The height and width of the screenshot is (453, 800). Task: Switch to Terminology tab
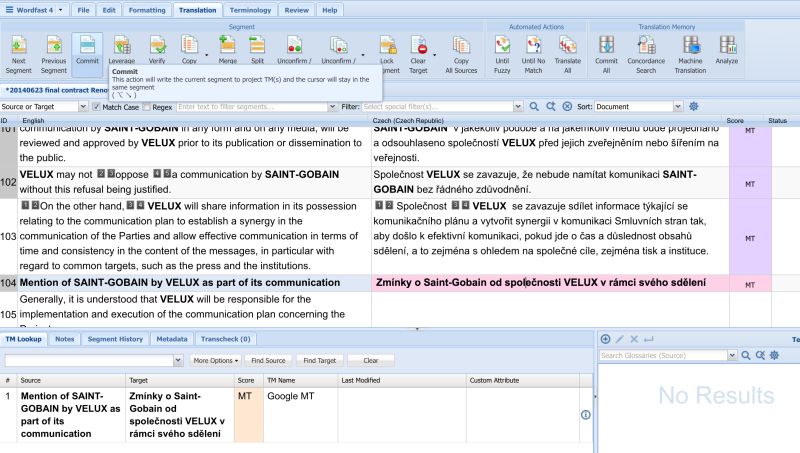[250, 10]
